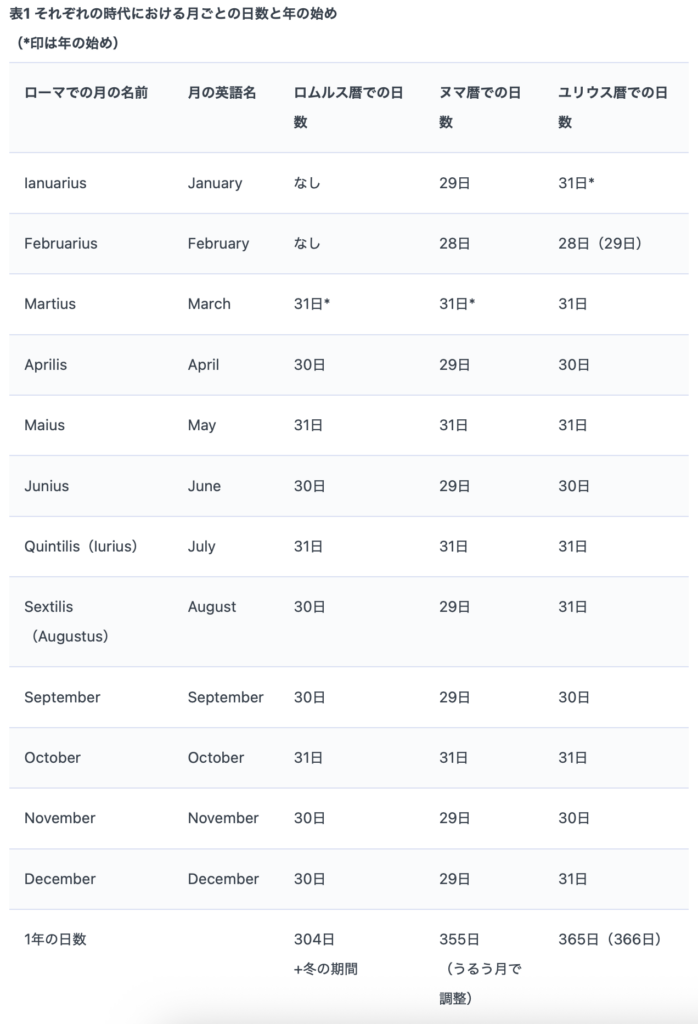Click the Sextilis（Augustus） cell
The image size is (698, 1024).
67,621
